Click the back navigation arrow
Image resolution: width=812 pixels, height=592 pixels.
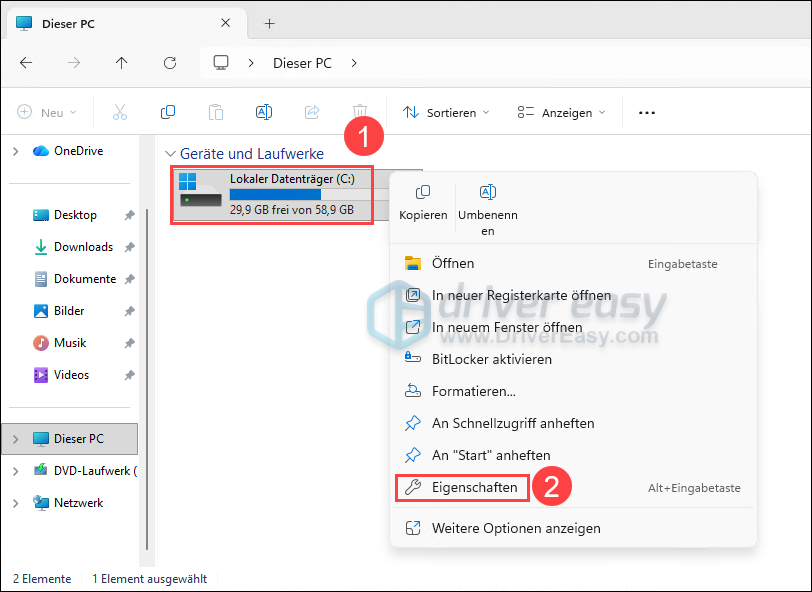pyautogui.click(x=26, y=63)
